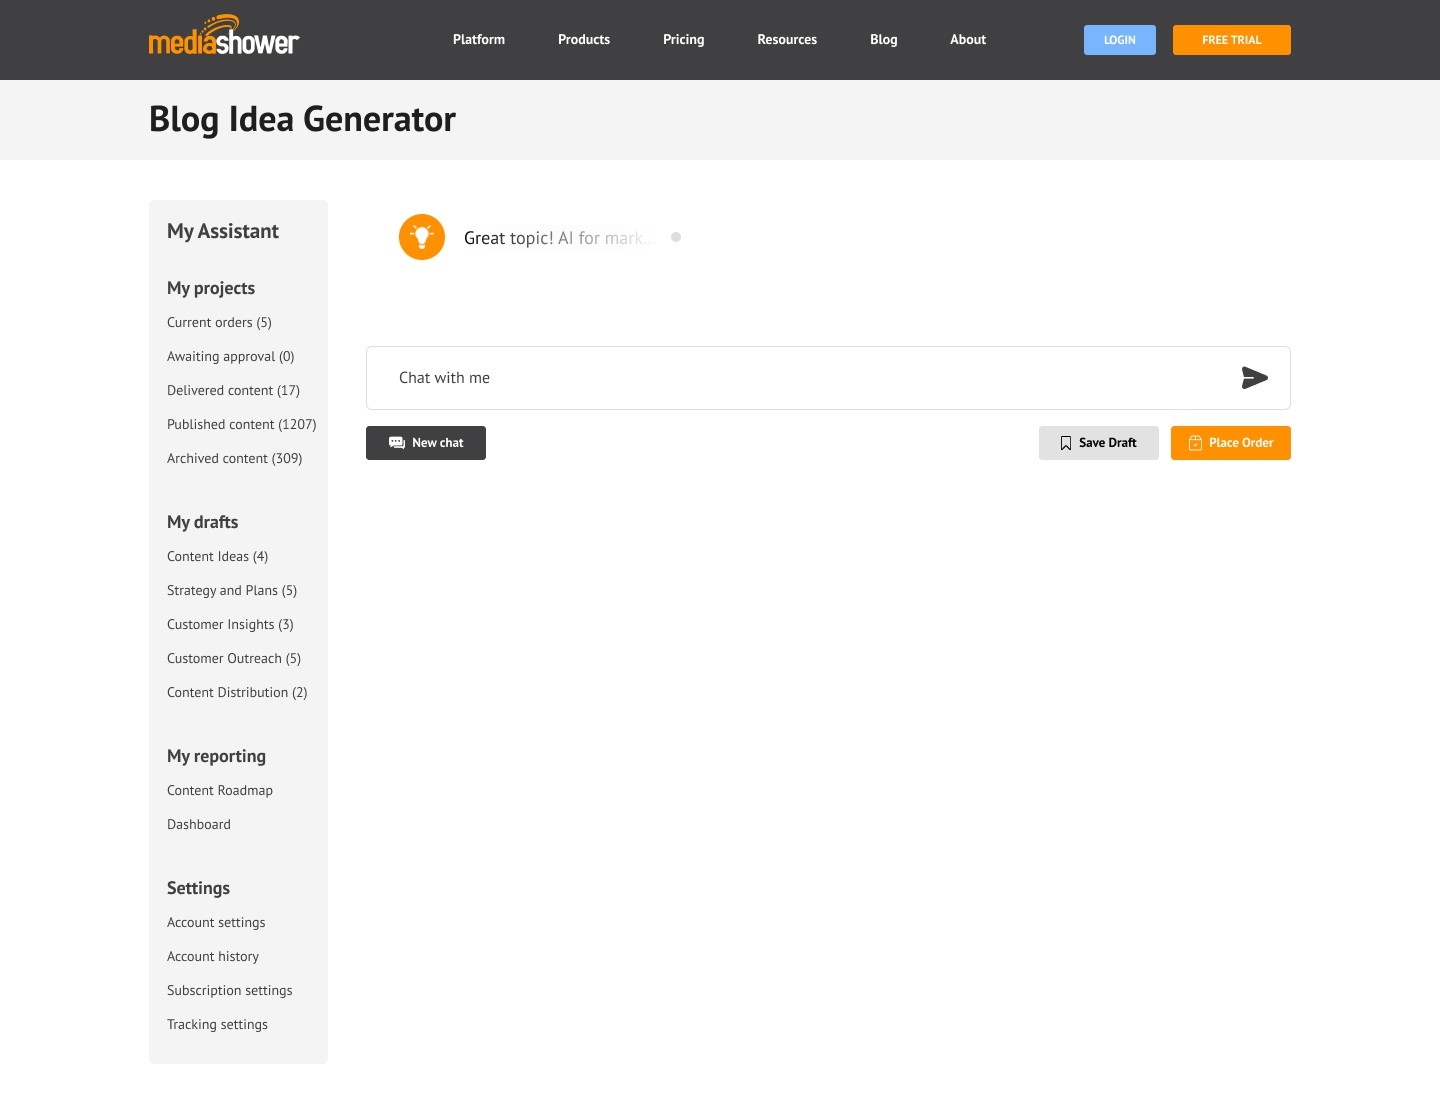The height and width of the screenshot is (1110, 1440).
Task: View Delivered content (17)
Action: pos(233,390)
